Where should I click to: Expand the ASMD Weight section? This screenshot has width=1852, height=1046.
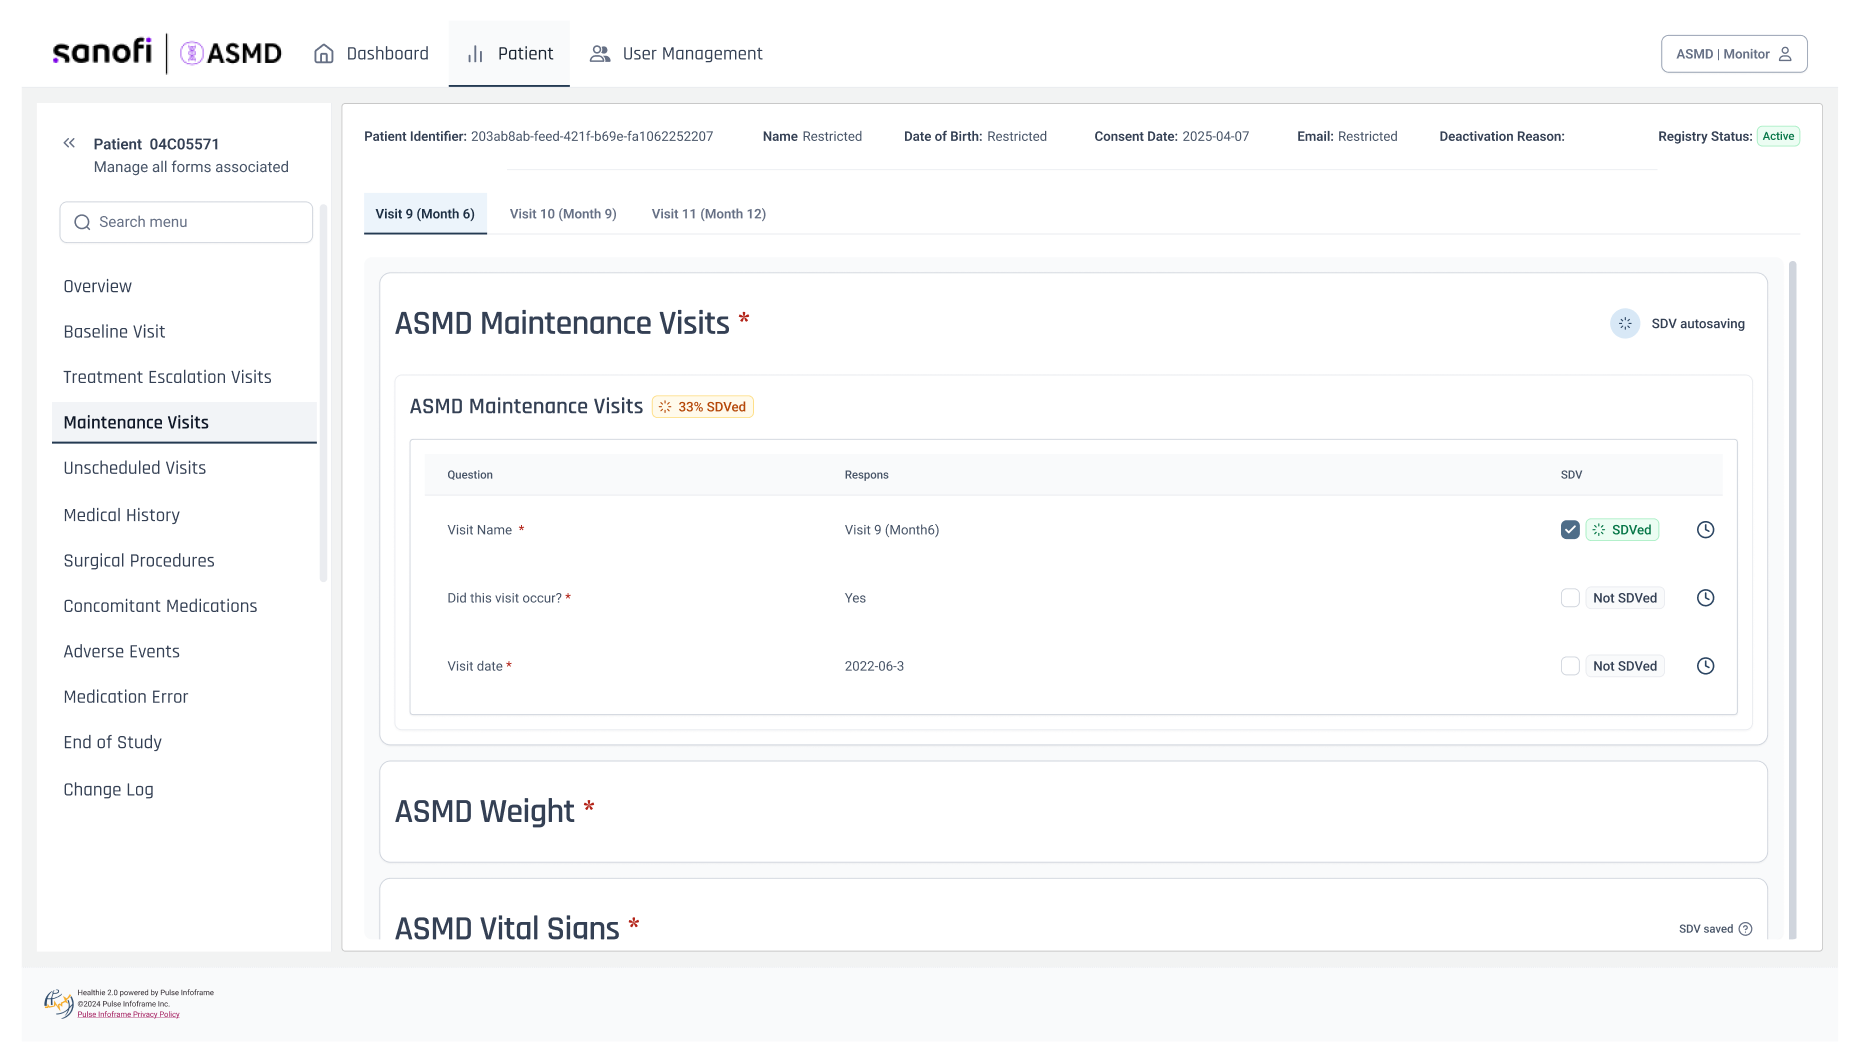pos(1073,812)
